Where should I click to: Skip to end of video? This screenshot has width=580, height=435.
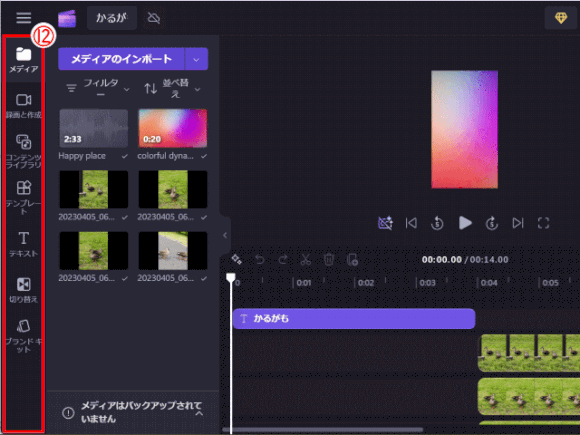point(518,223)
